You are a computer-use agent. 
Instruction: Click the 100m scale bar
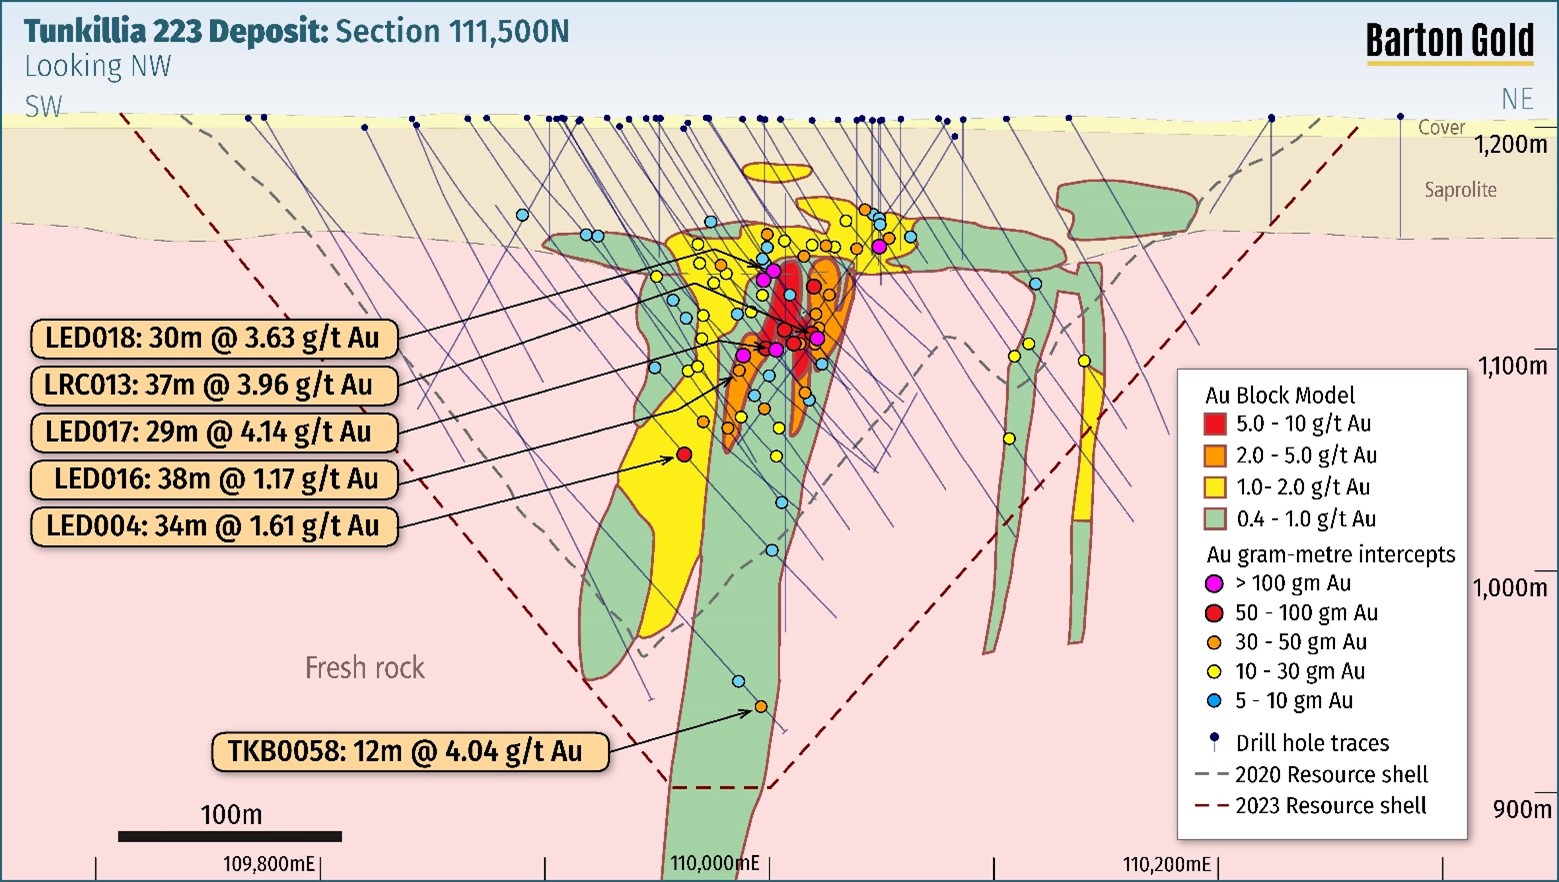(x=230, y=836)
